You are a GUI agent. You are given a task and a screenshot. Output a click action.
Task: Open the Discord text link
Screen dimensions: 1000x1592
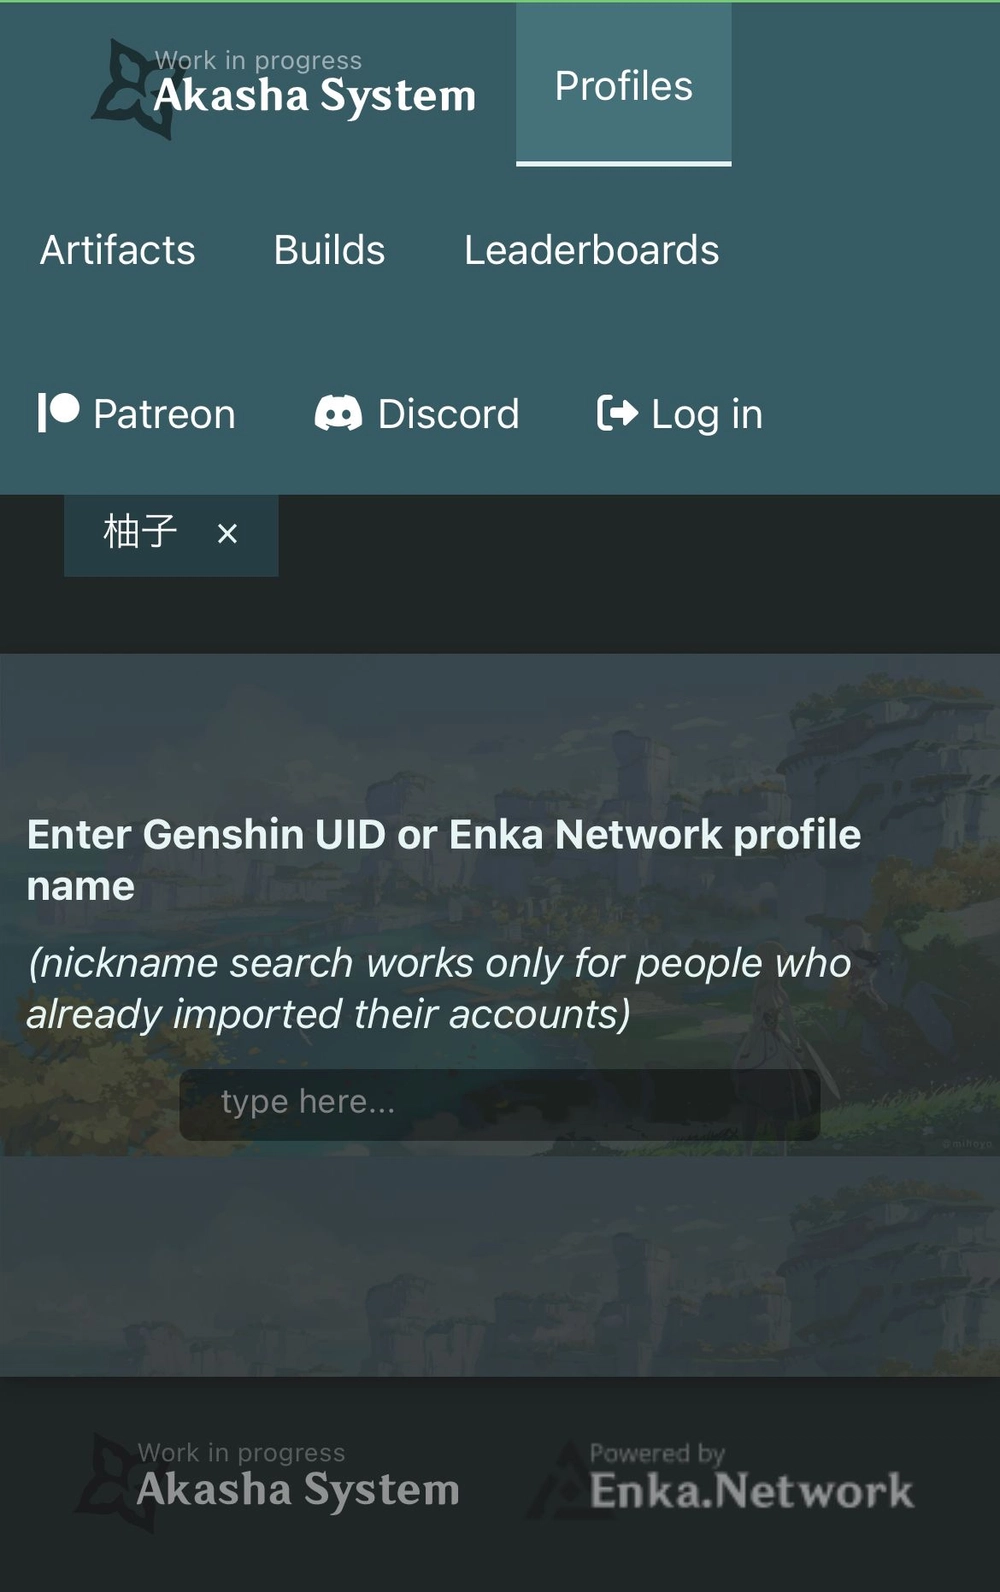448,414
